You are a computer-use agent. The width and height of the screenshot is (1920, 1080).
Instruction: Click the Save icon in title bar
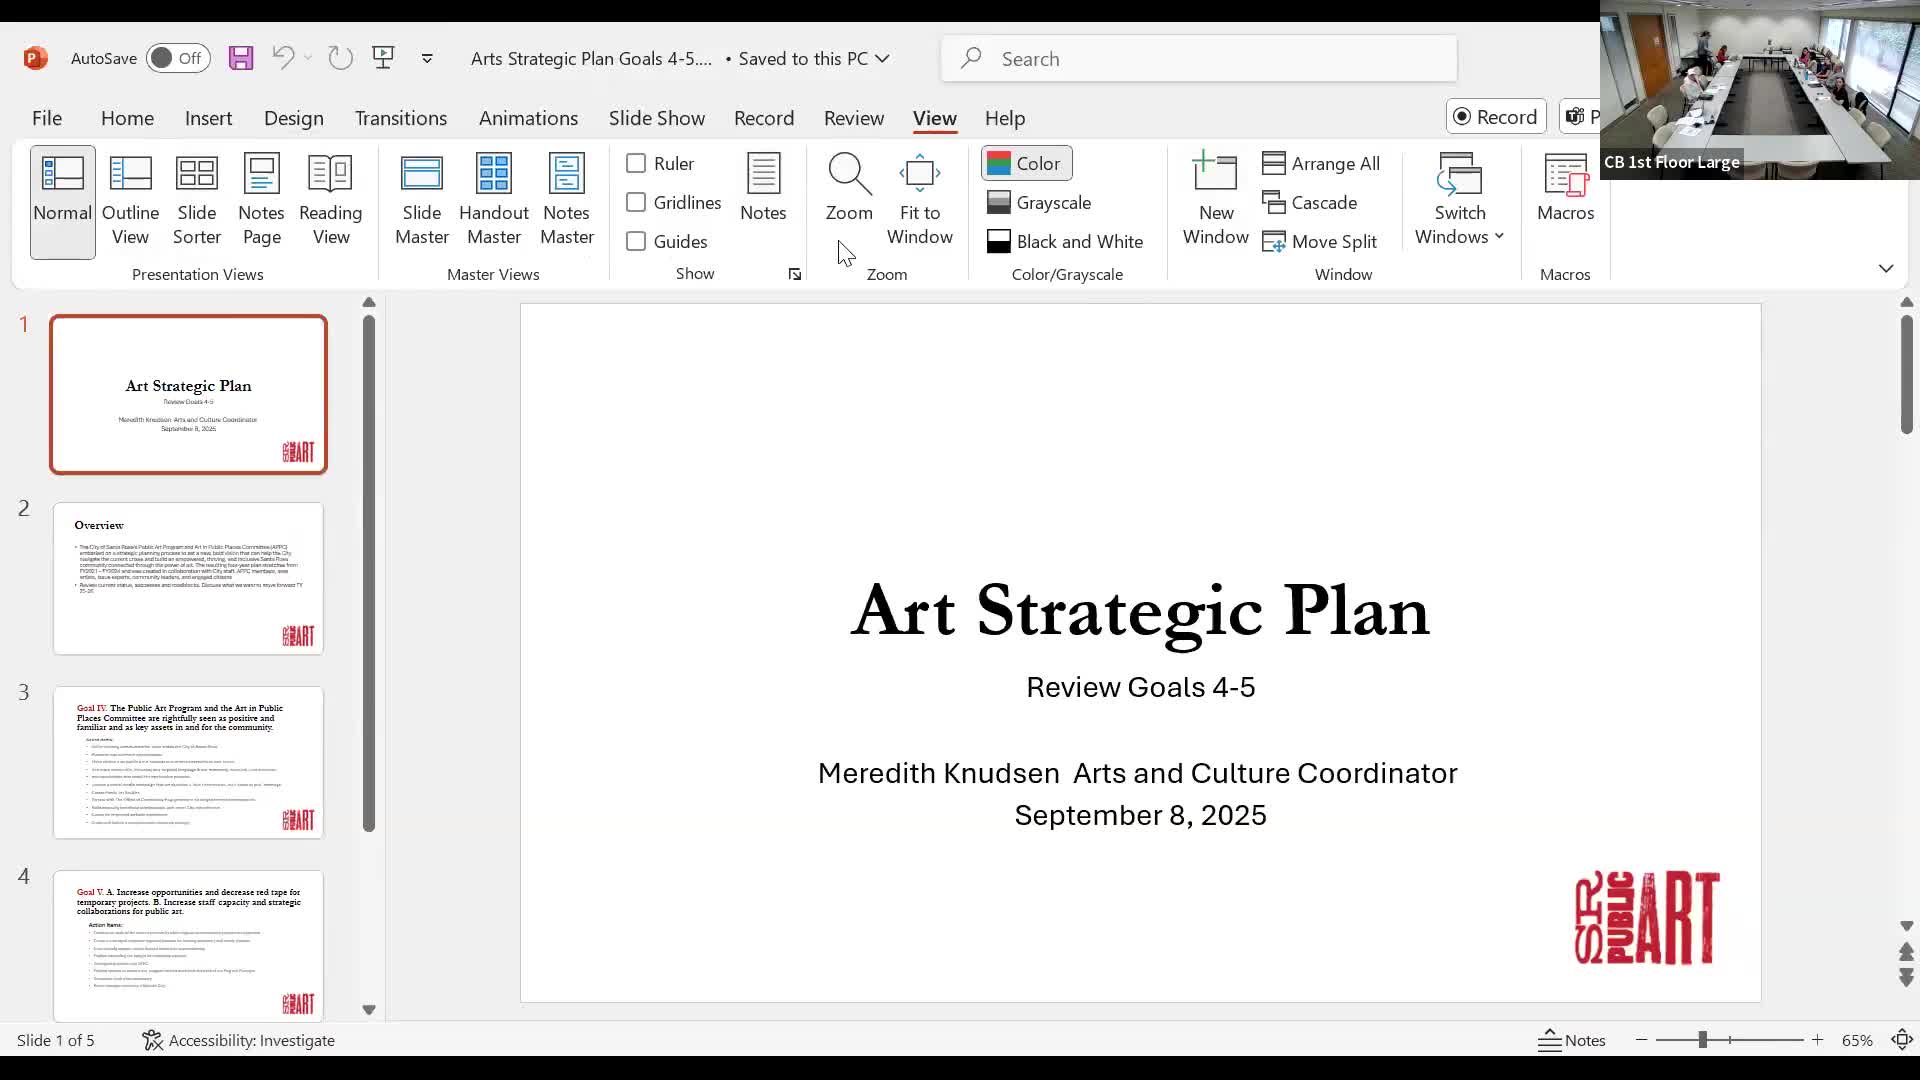(241, 58)
